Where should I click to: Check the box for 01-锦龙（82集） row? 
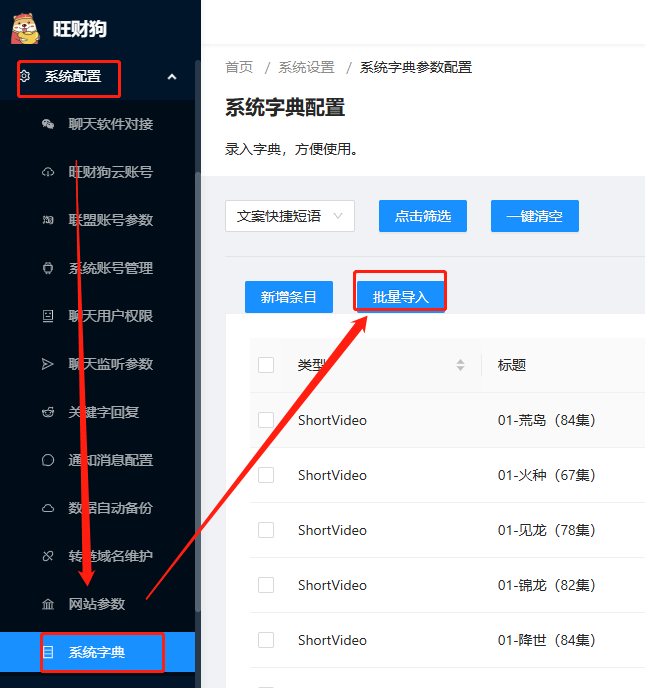266,585
